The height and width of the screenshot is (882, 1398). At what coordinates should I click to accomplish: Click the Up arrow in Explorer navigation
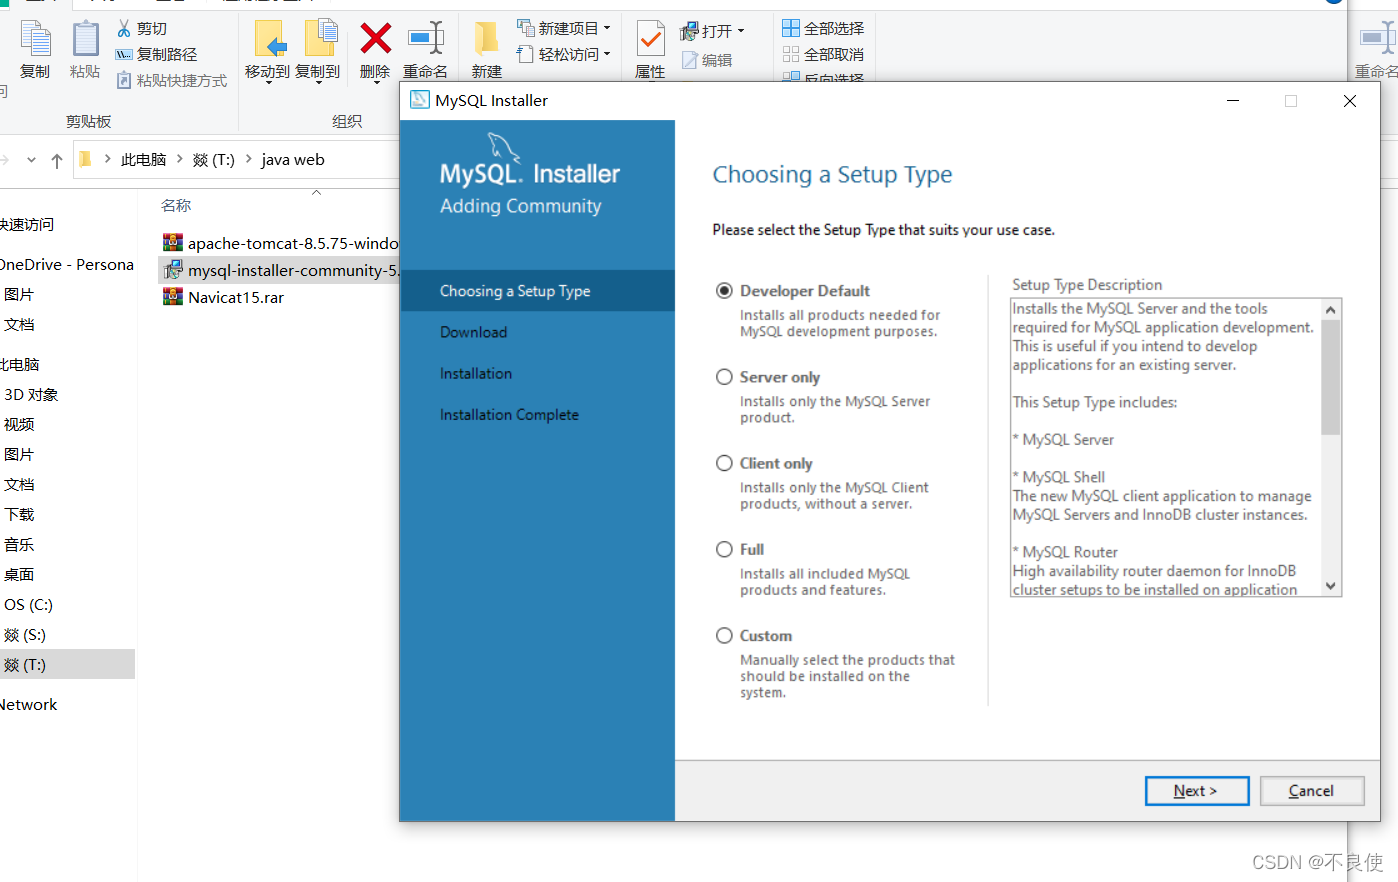click(57, 160)
